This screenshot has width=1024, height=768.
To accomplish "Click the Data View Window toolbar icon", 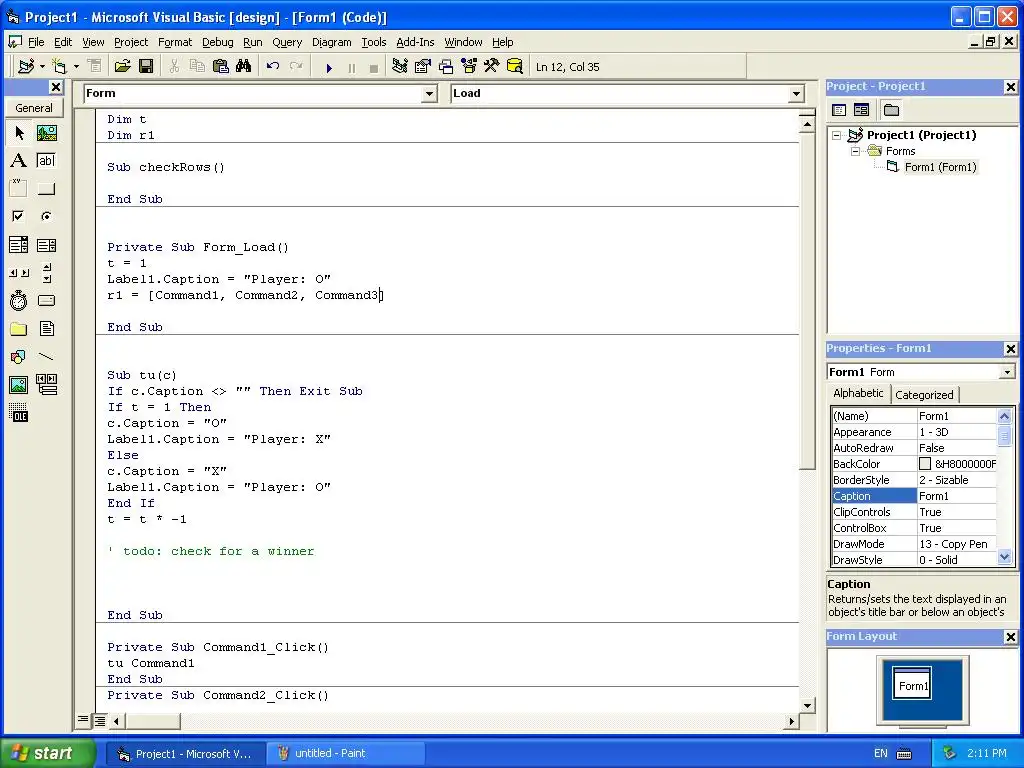I will click(515, 67).
